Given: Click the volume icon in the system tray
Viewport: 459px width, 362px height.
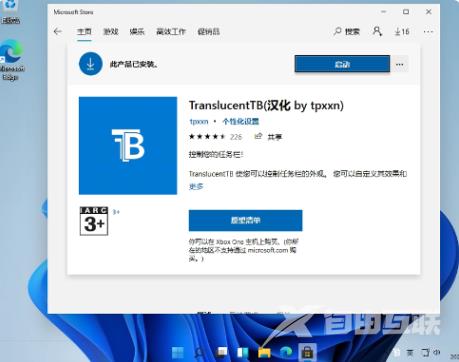Looking at the screenshot, I should (x=437, y=352).
